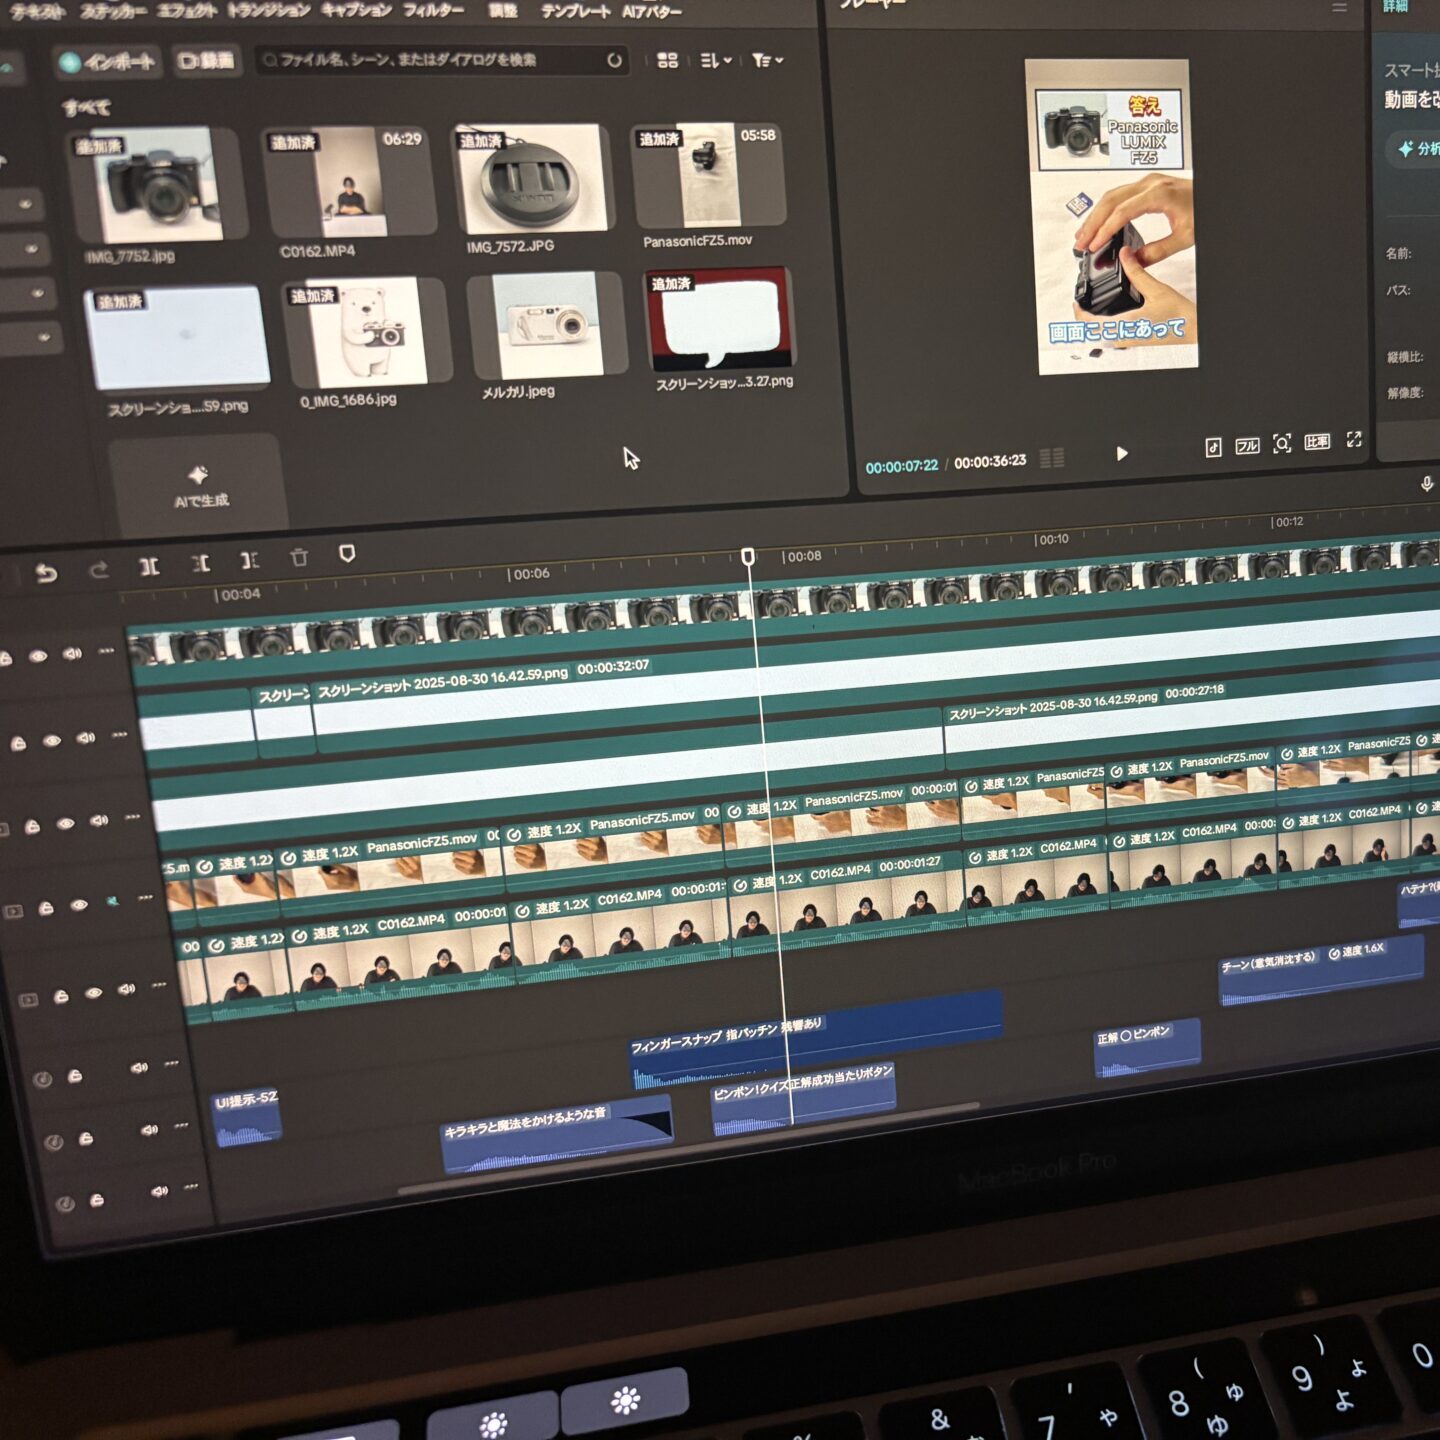The image size is (1440, 1440).
Task: Click the file search input field
Action: tap(440, 60)
